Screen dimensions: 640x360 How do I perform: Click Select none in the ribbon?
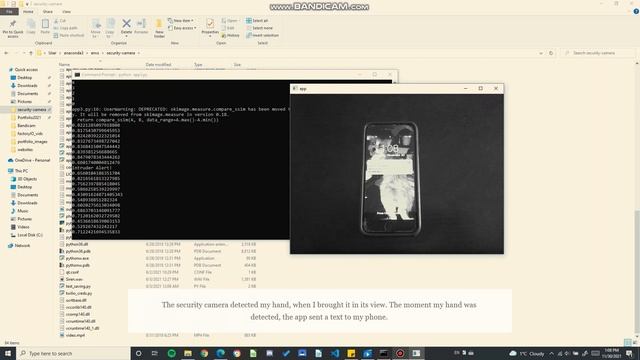(259, 28)
